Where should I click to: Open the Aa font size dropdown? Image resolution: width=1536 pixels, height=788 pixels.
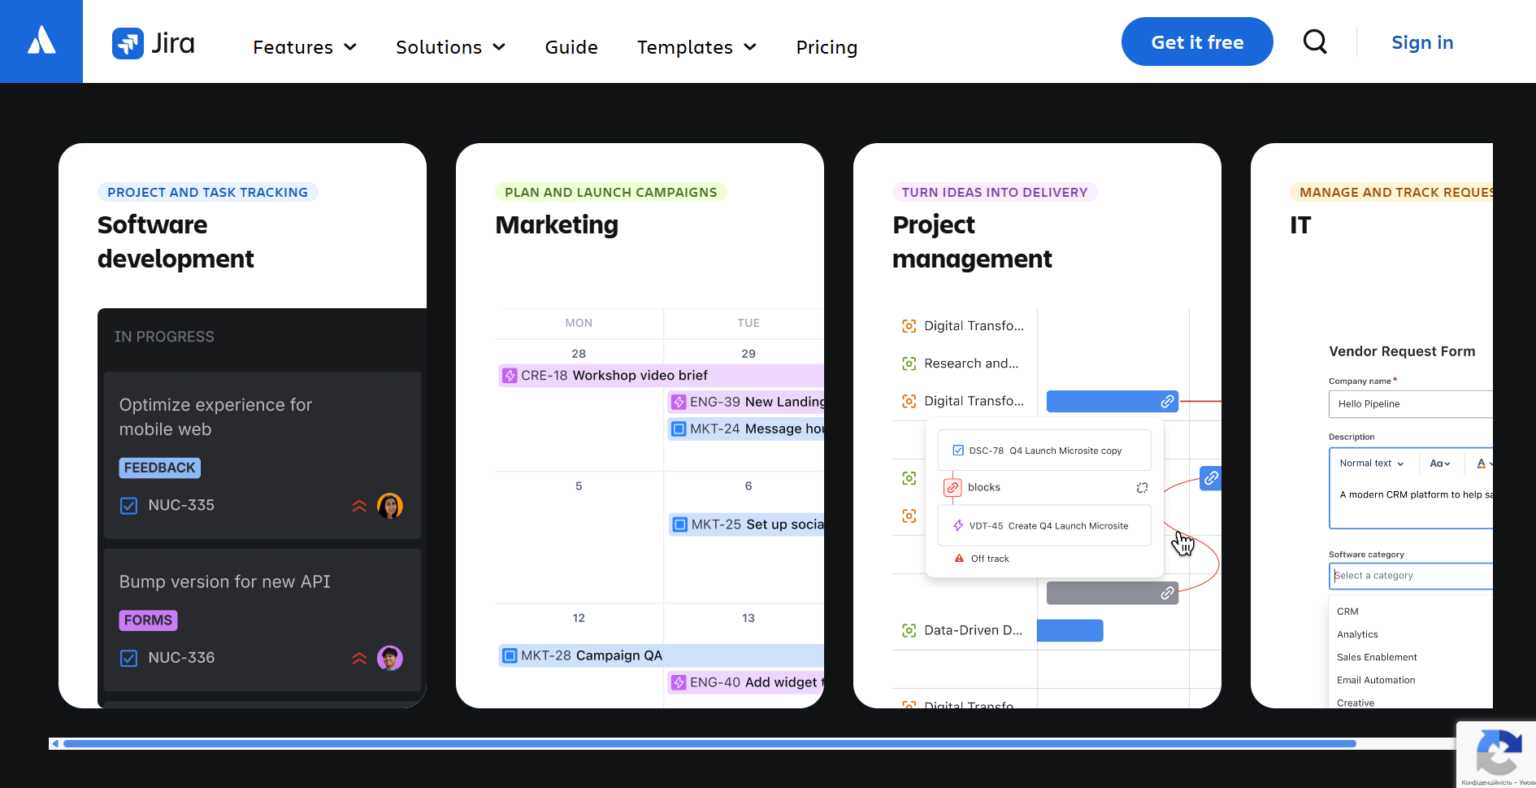pos(1440,463)
